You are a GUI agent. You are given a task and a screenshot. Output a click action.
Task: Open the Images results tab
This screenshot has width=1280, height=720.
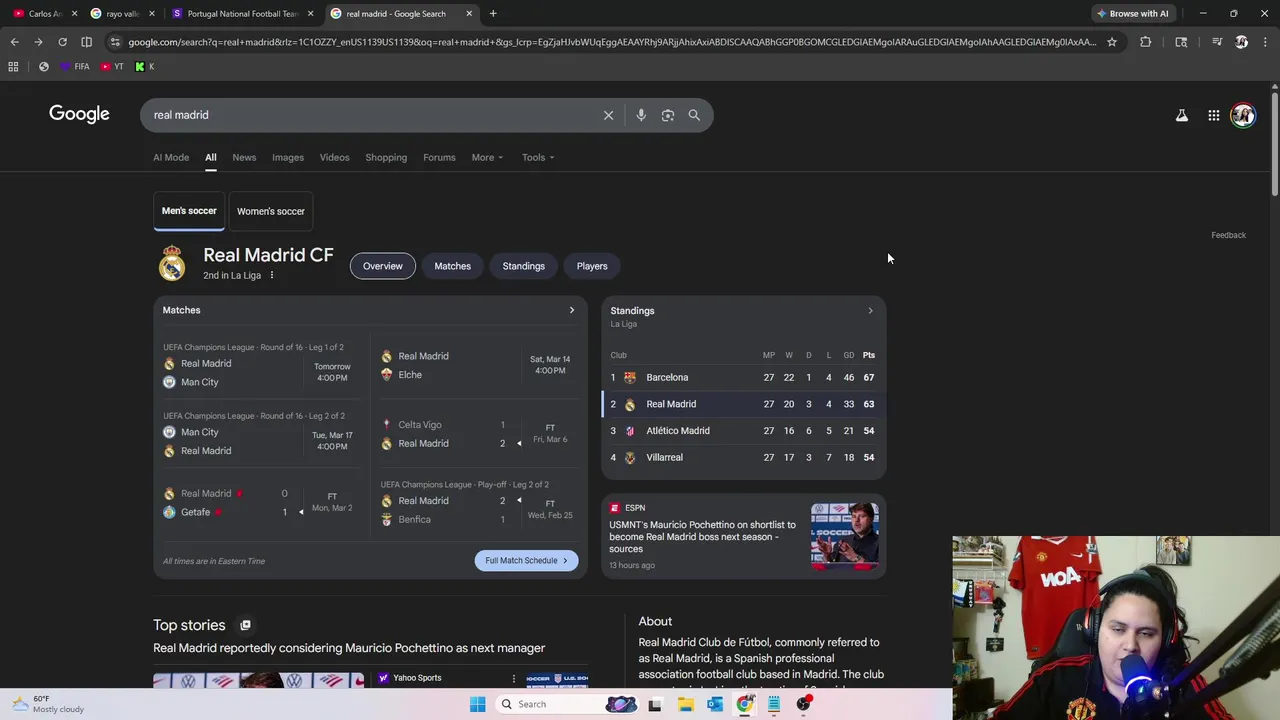[x=288, y=157]
